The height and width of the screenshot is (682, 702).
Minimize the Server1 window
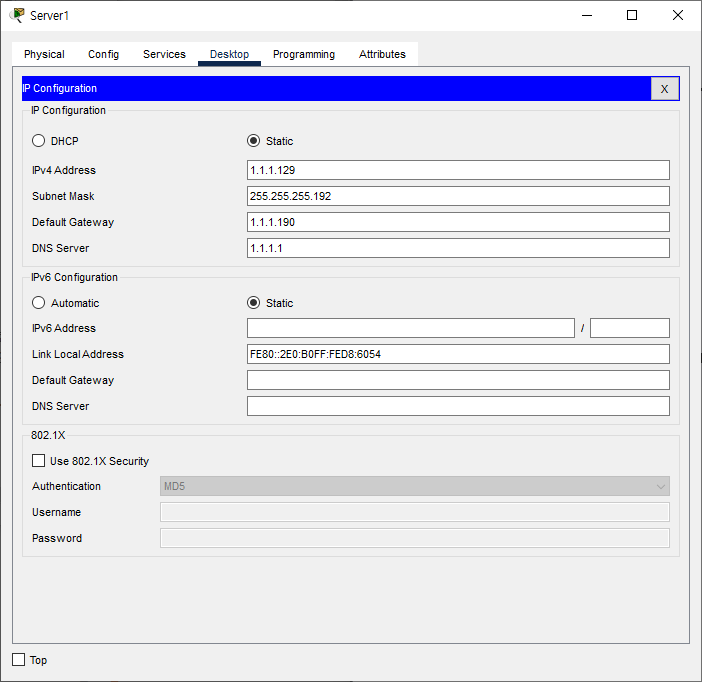click(x=587, y=15)
